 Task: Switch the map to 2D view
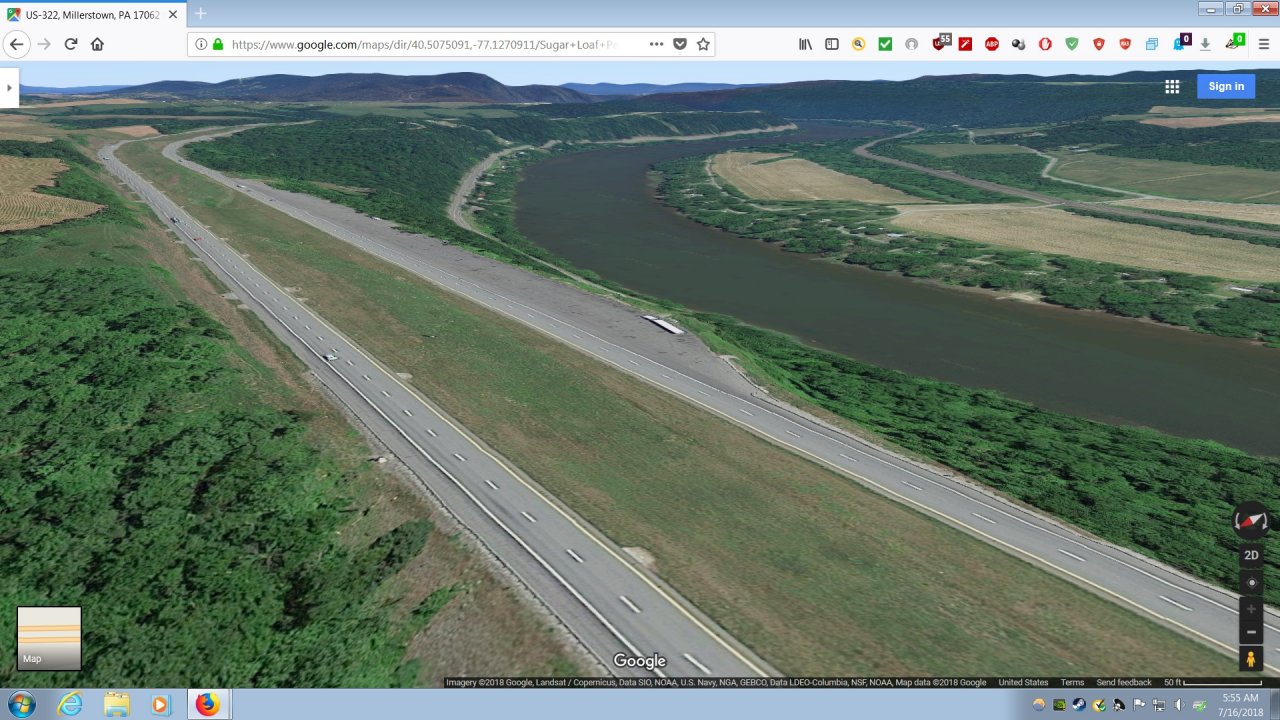coord(1251,555)
